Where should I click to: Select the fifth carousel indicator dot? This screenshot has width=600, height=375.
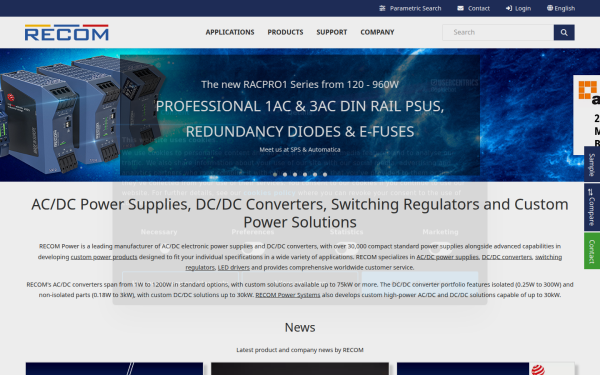coord(315,174)
